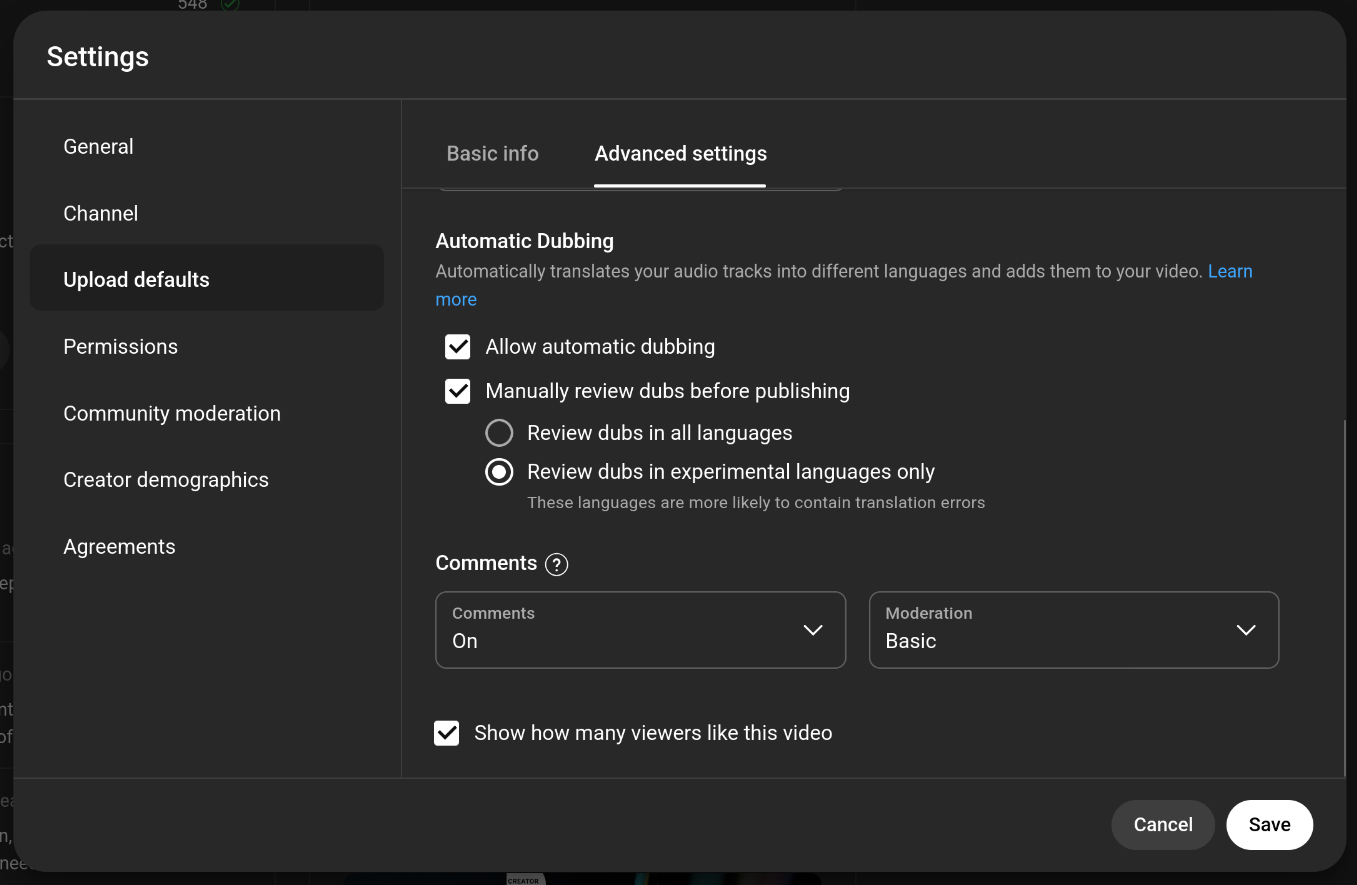Select the Advanced settings tab
1357x885 pixels.
point(680,154)
